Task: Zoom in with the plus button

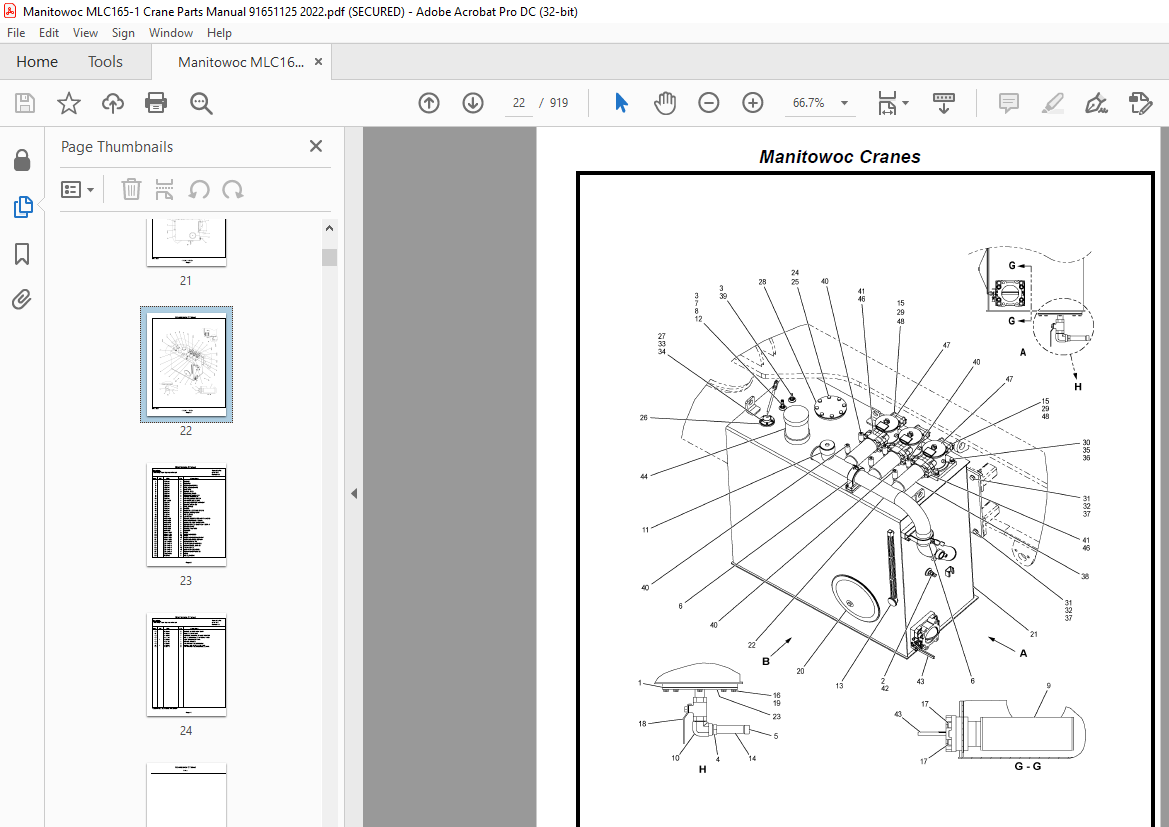Action: [x=752, y=103]
